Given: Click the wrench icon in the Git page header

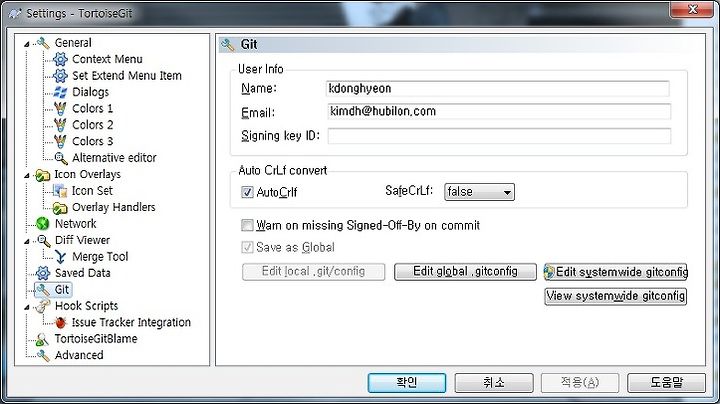Looking at the screenshot, I should [x=228, y=45].
